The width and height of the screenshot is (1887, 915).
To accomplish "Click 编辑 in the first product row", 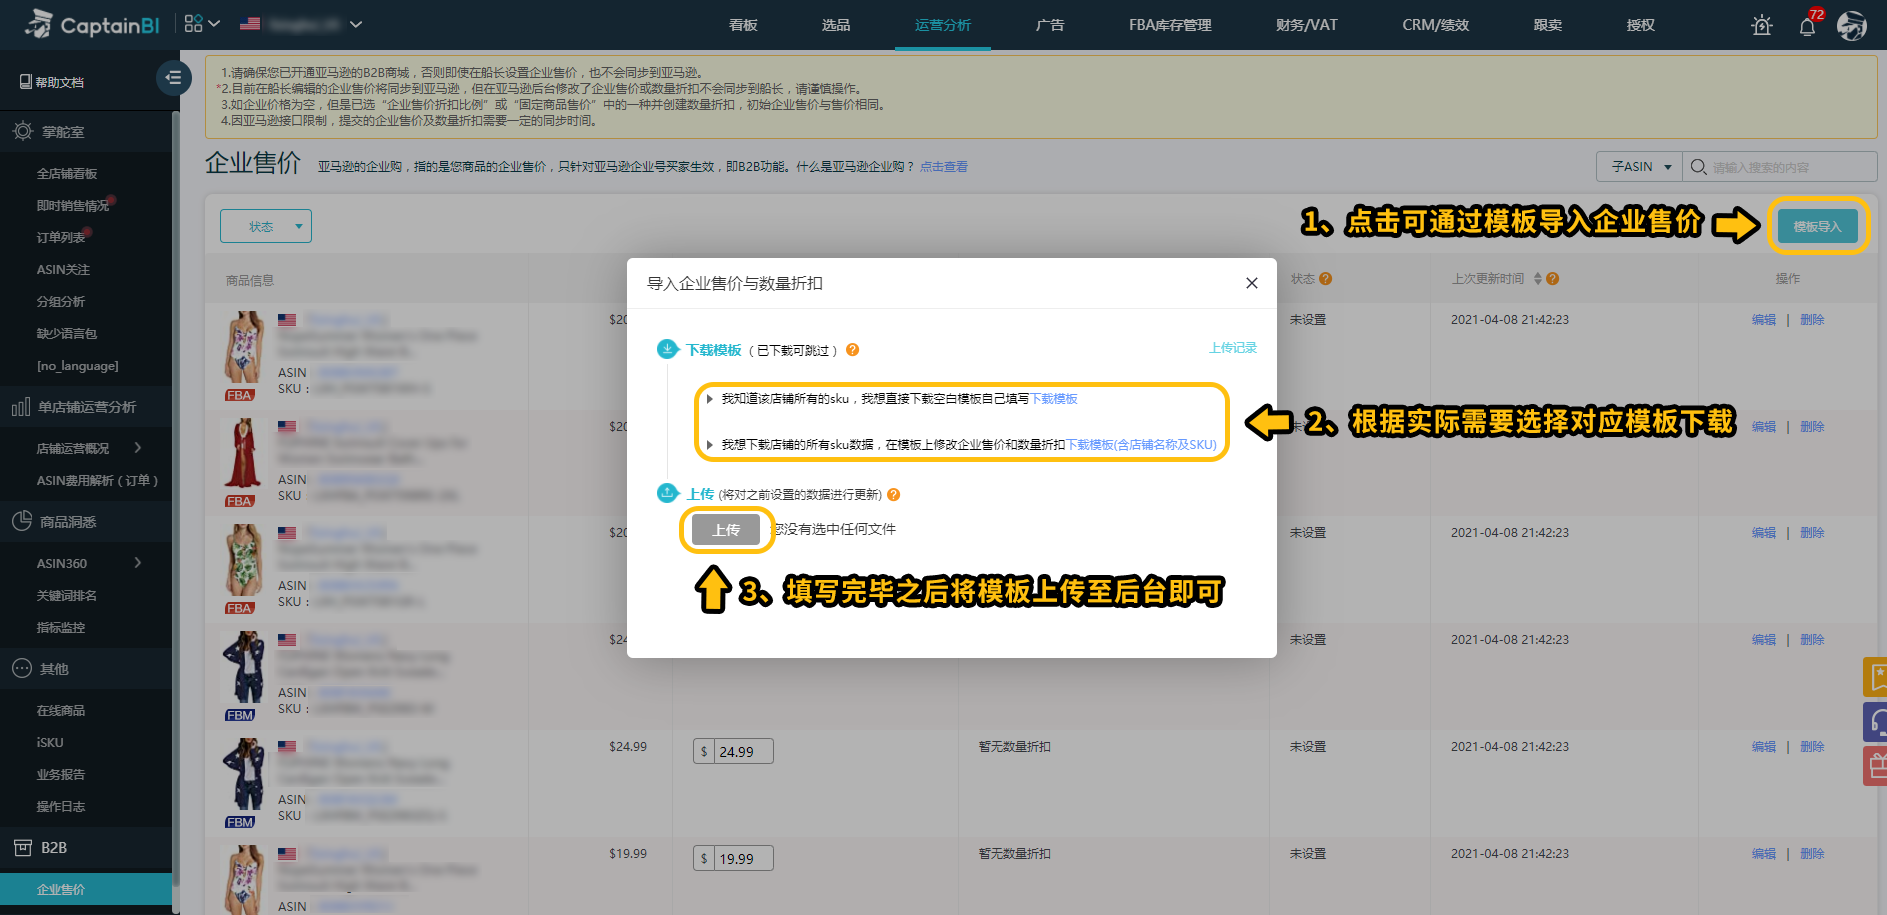I will [x=1764, y=320].
